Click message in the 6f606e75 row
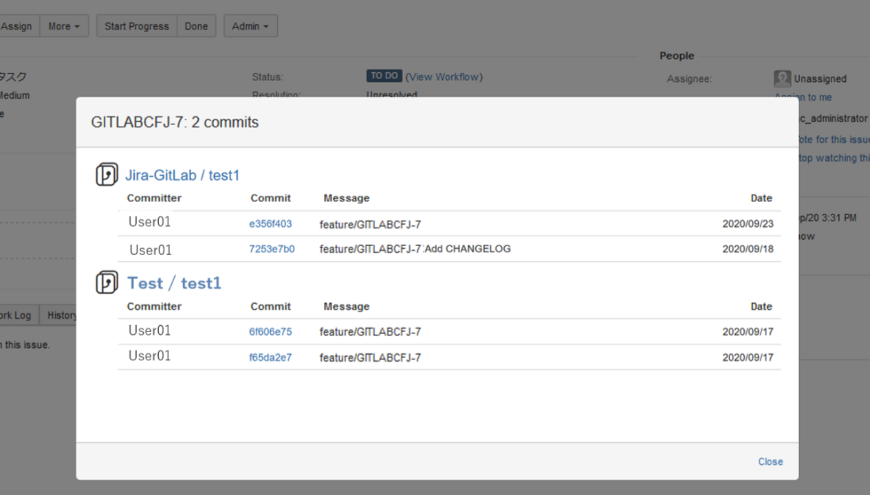The width and height of the screenshot is (870, 495). click(x=370, y=332)
